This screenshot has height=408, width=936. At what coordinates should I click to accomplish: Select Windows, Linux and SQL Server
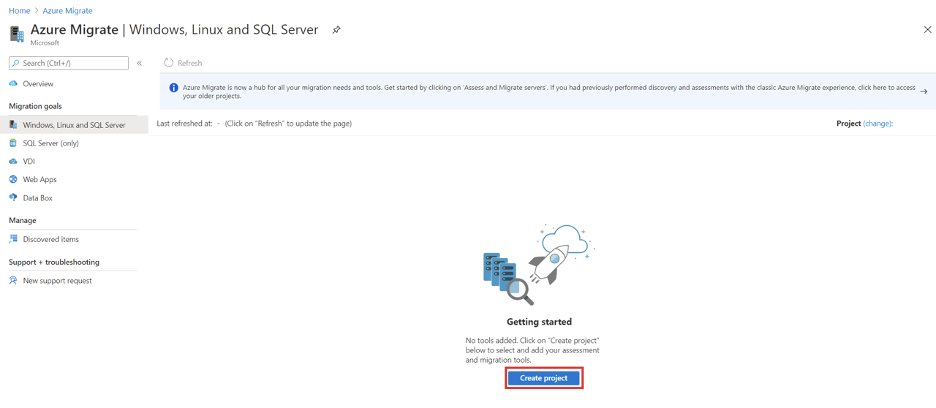point(73,125)
